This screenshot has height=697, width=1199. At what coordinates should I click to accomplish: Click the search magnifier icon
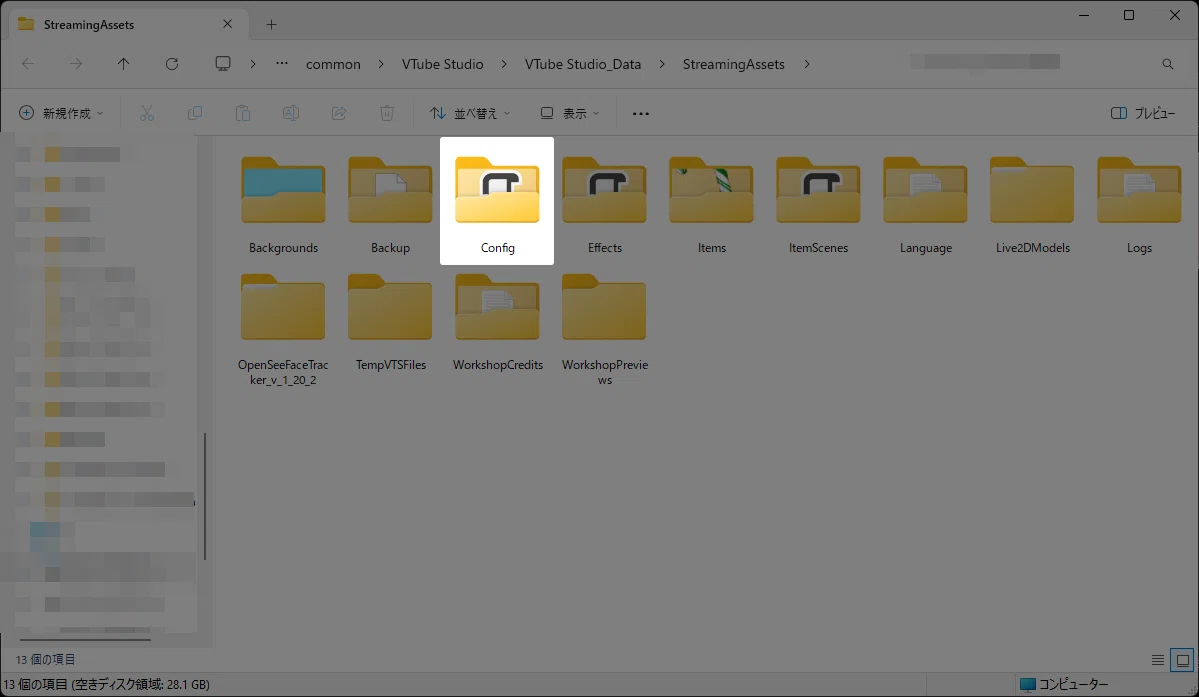pyautogui.click(x=1168, y=64)
